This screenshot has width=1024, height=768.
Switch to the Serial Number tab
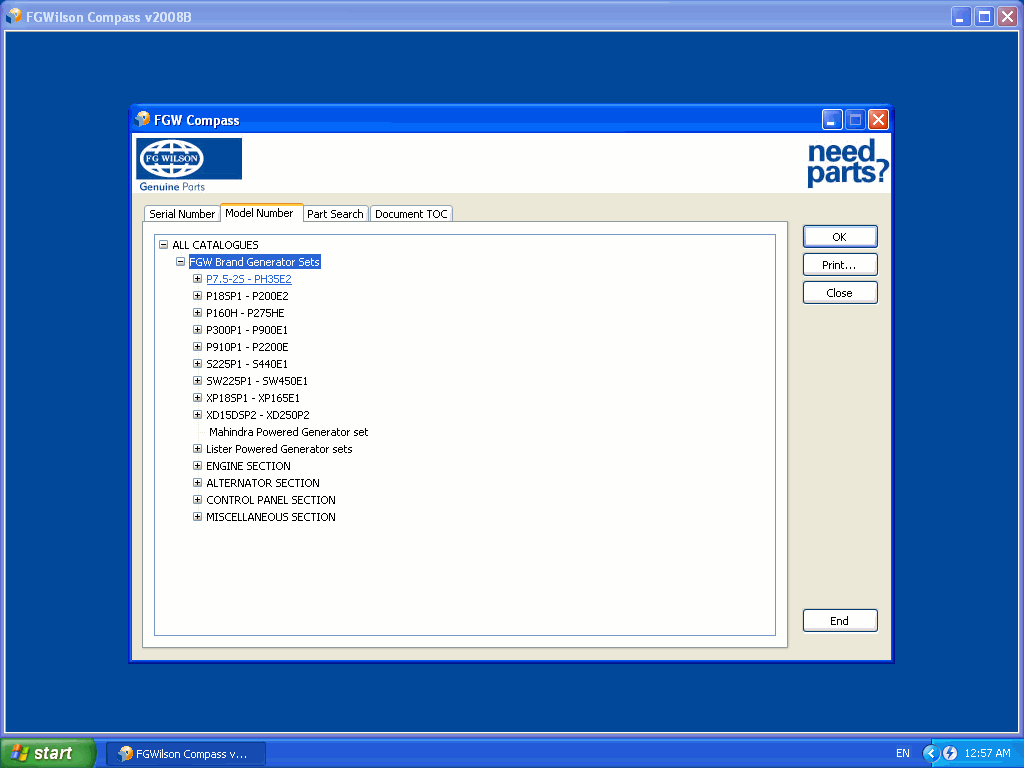coord(182,214)
